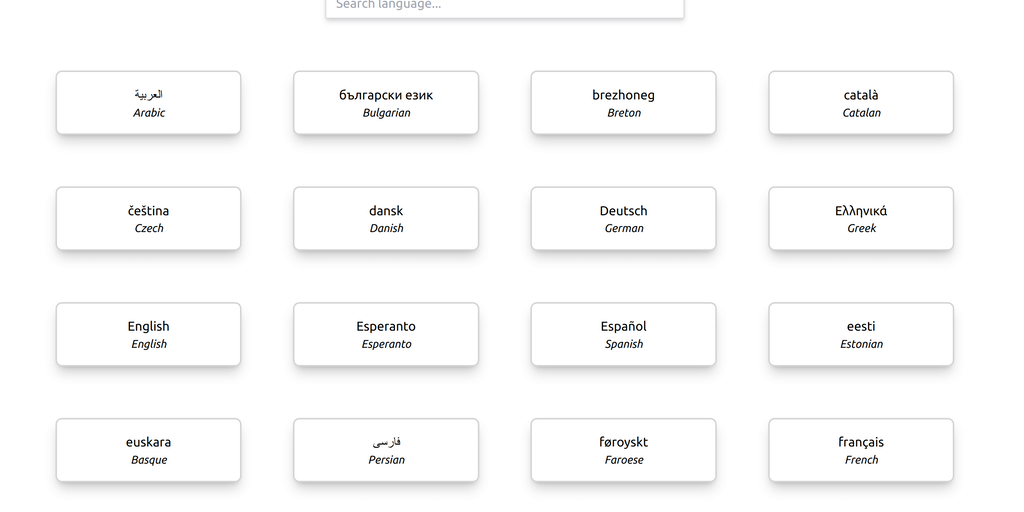Choose Bulgarian from the language grid

386,102
